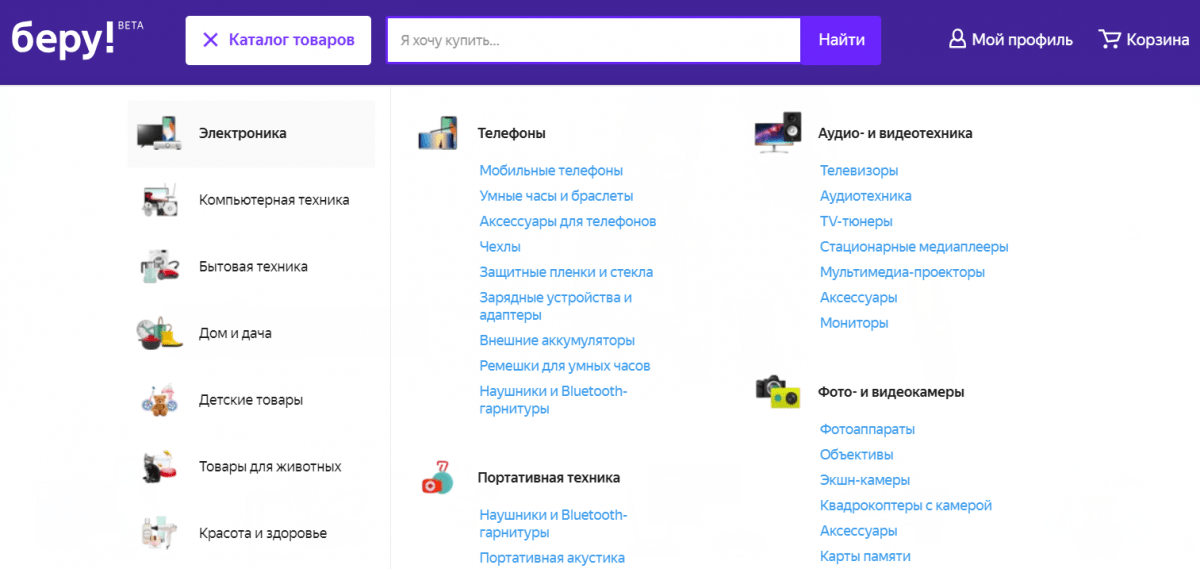Open Наушники и Bluetooth-гарнитуры under Портативная техника
1200x569 pixels.
click(554, 524)
